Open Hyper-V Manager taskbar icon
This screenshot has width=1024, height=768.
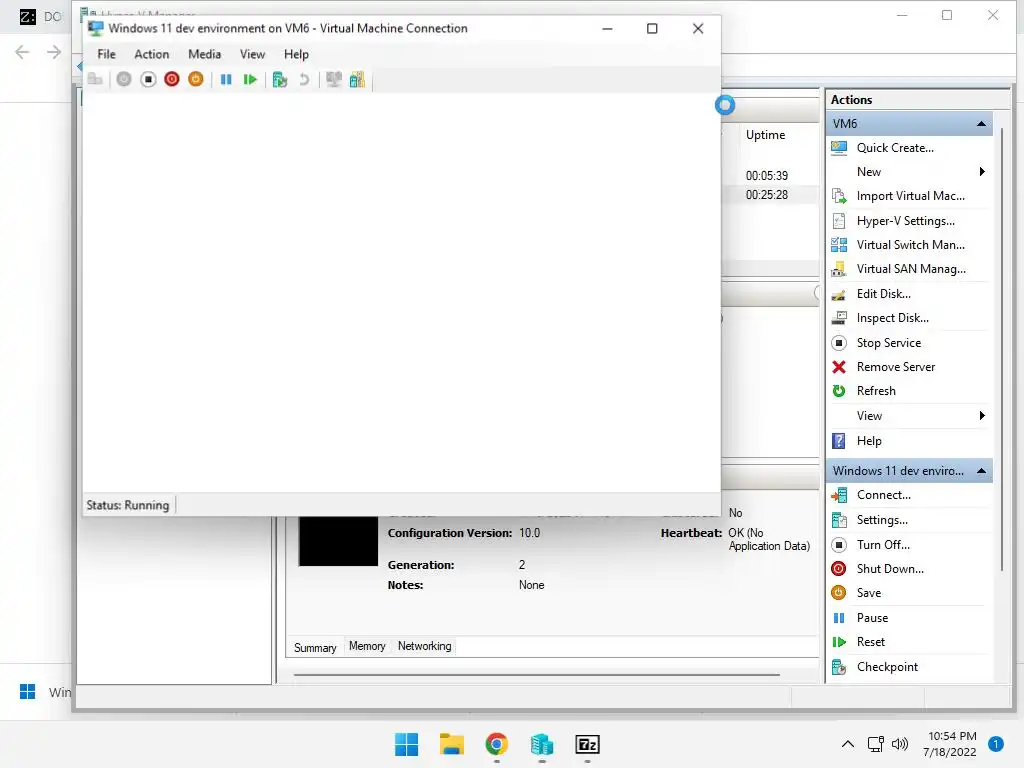pos(542,744)
